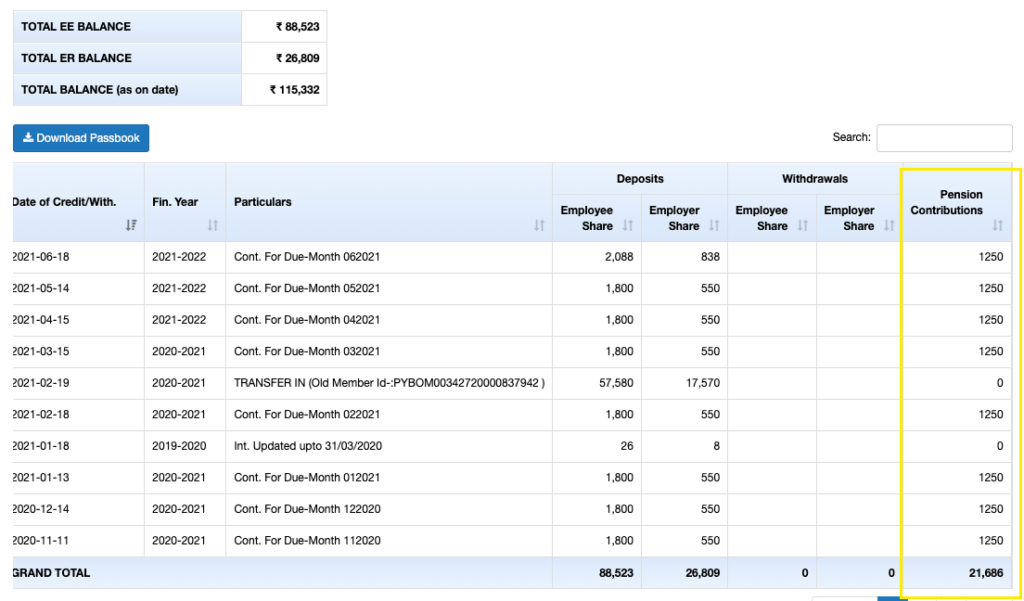Image resolution: width=1024 pixels, height=601 pixels.
Task: Select transfer employer share 17,570
Action: 702,383
